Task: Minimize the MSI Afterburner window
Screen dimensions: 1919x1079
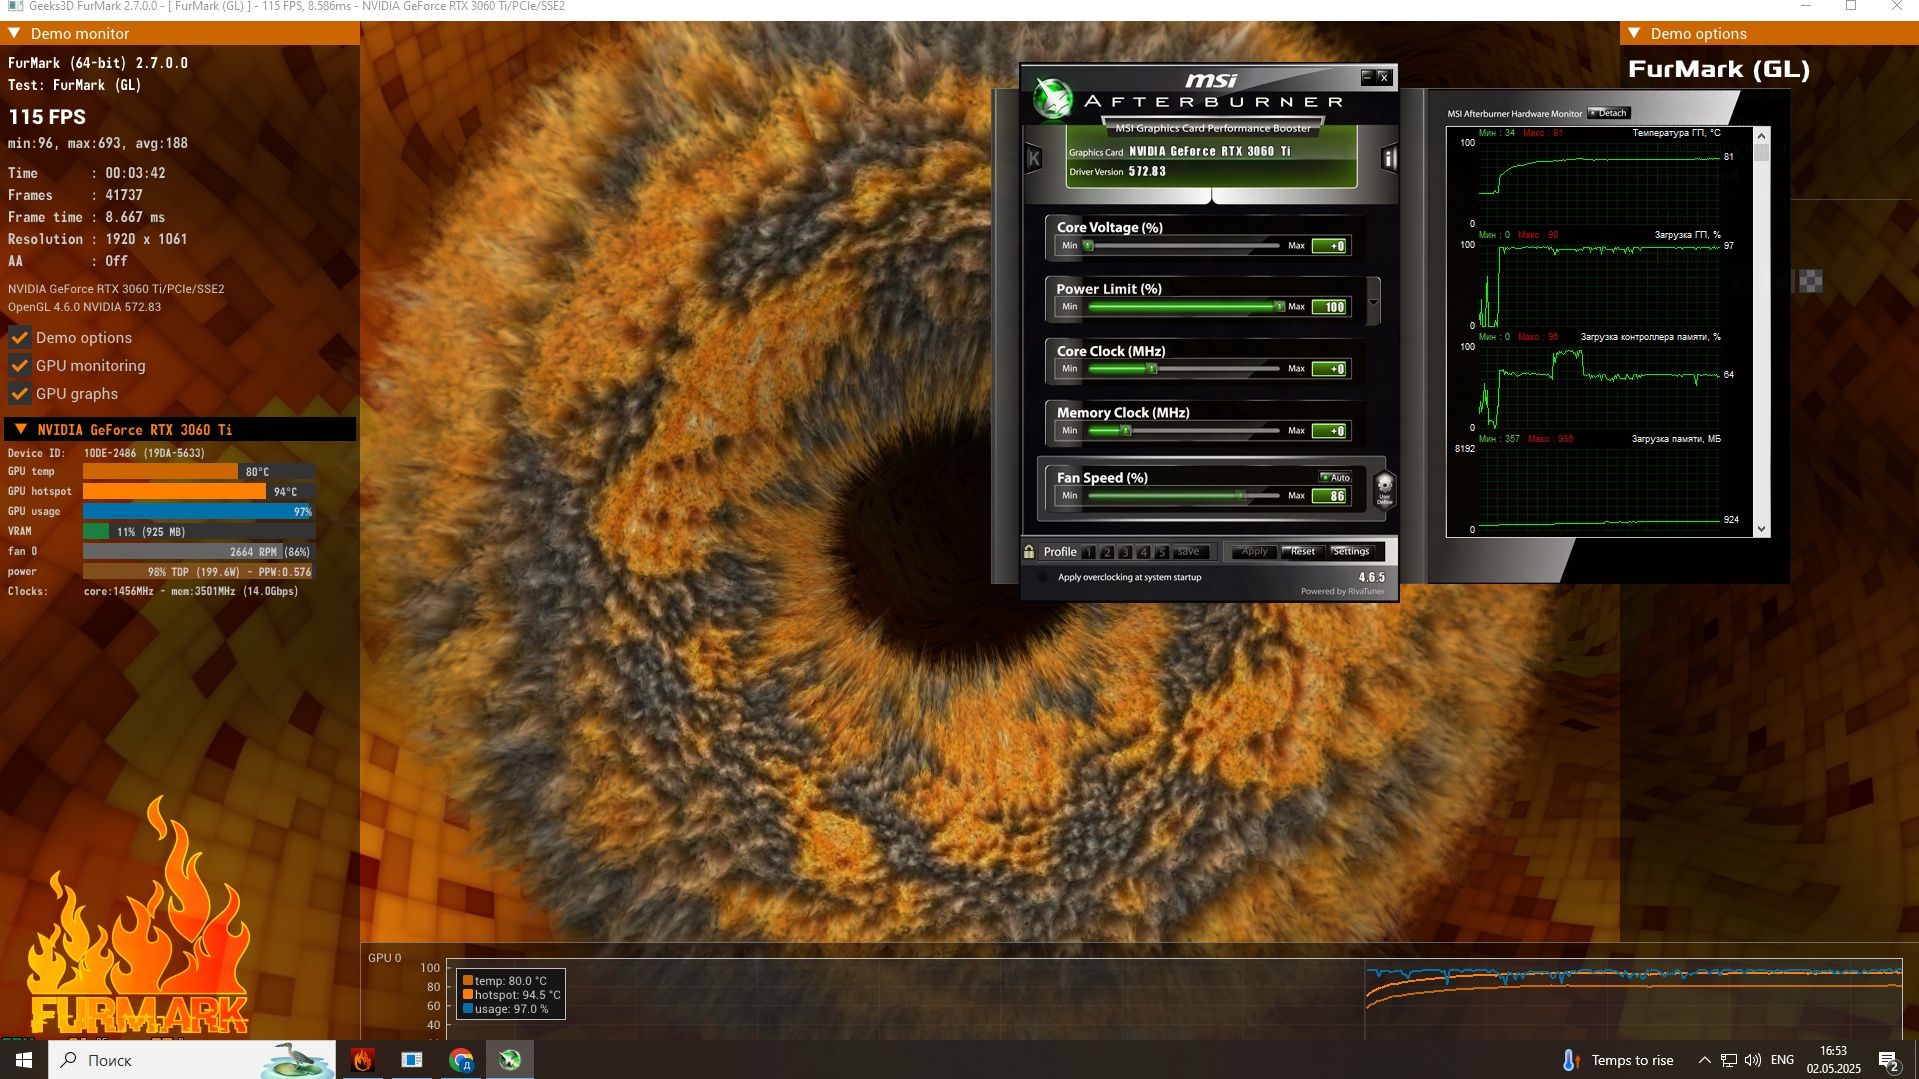Action: coord(1367,77)
